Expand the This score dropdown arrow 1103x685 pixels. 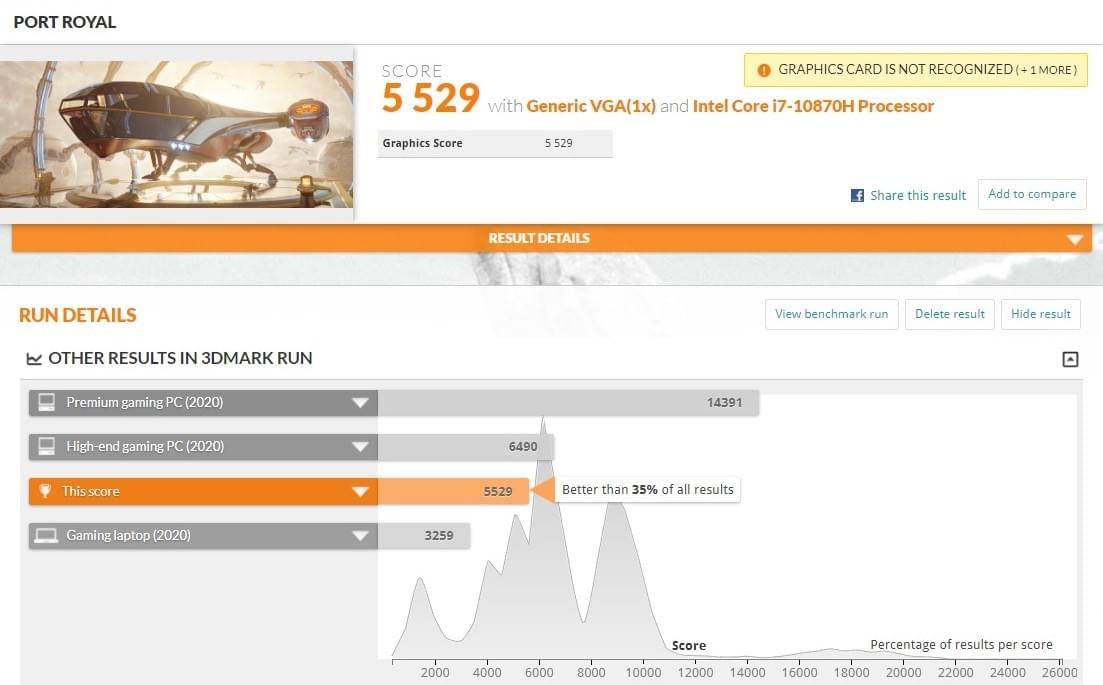pyautogui.click(x=360, y=492)
